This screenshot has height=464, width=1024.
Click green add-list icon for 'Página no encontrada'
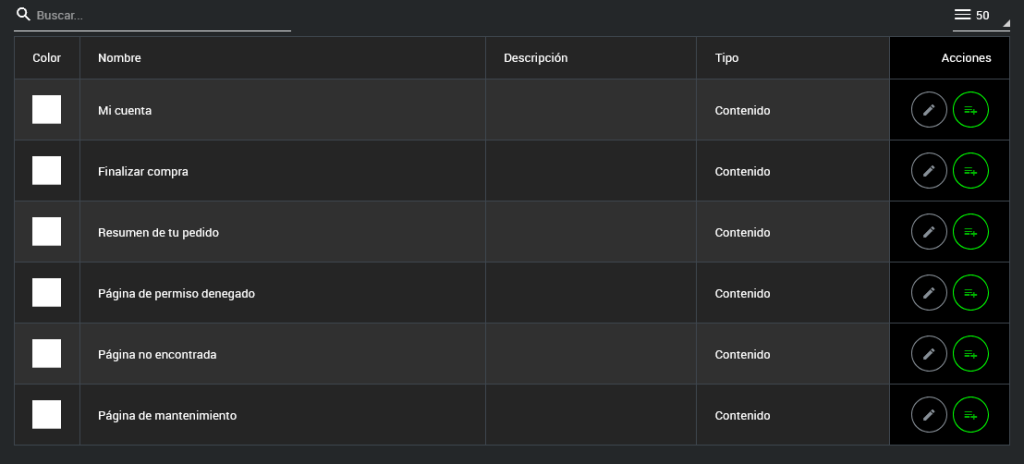[x=970, y=354]
